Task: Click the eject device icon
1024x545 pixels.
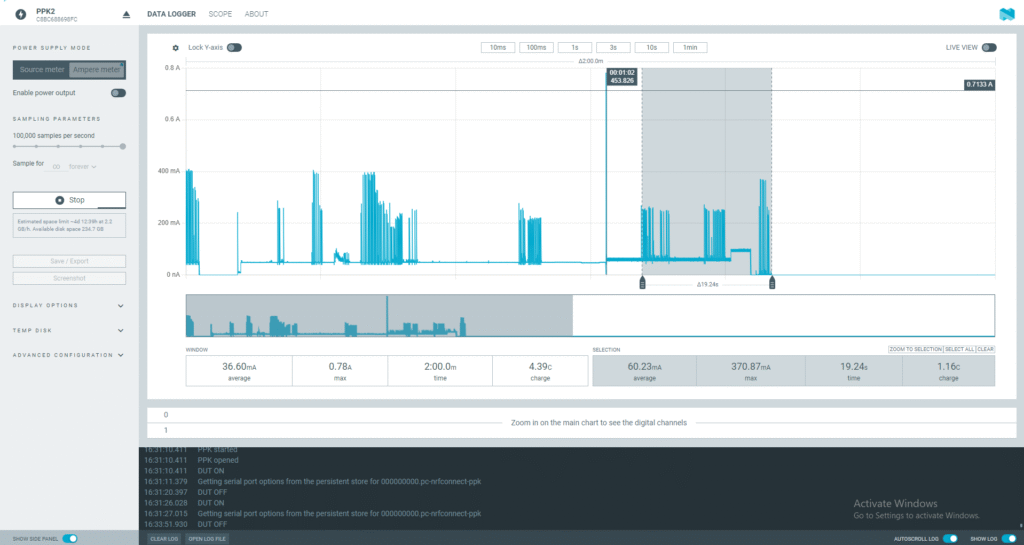Action: pos(126,14)
